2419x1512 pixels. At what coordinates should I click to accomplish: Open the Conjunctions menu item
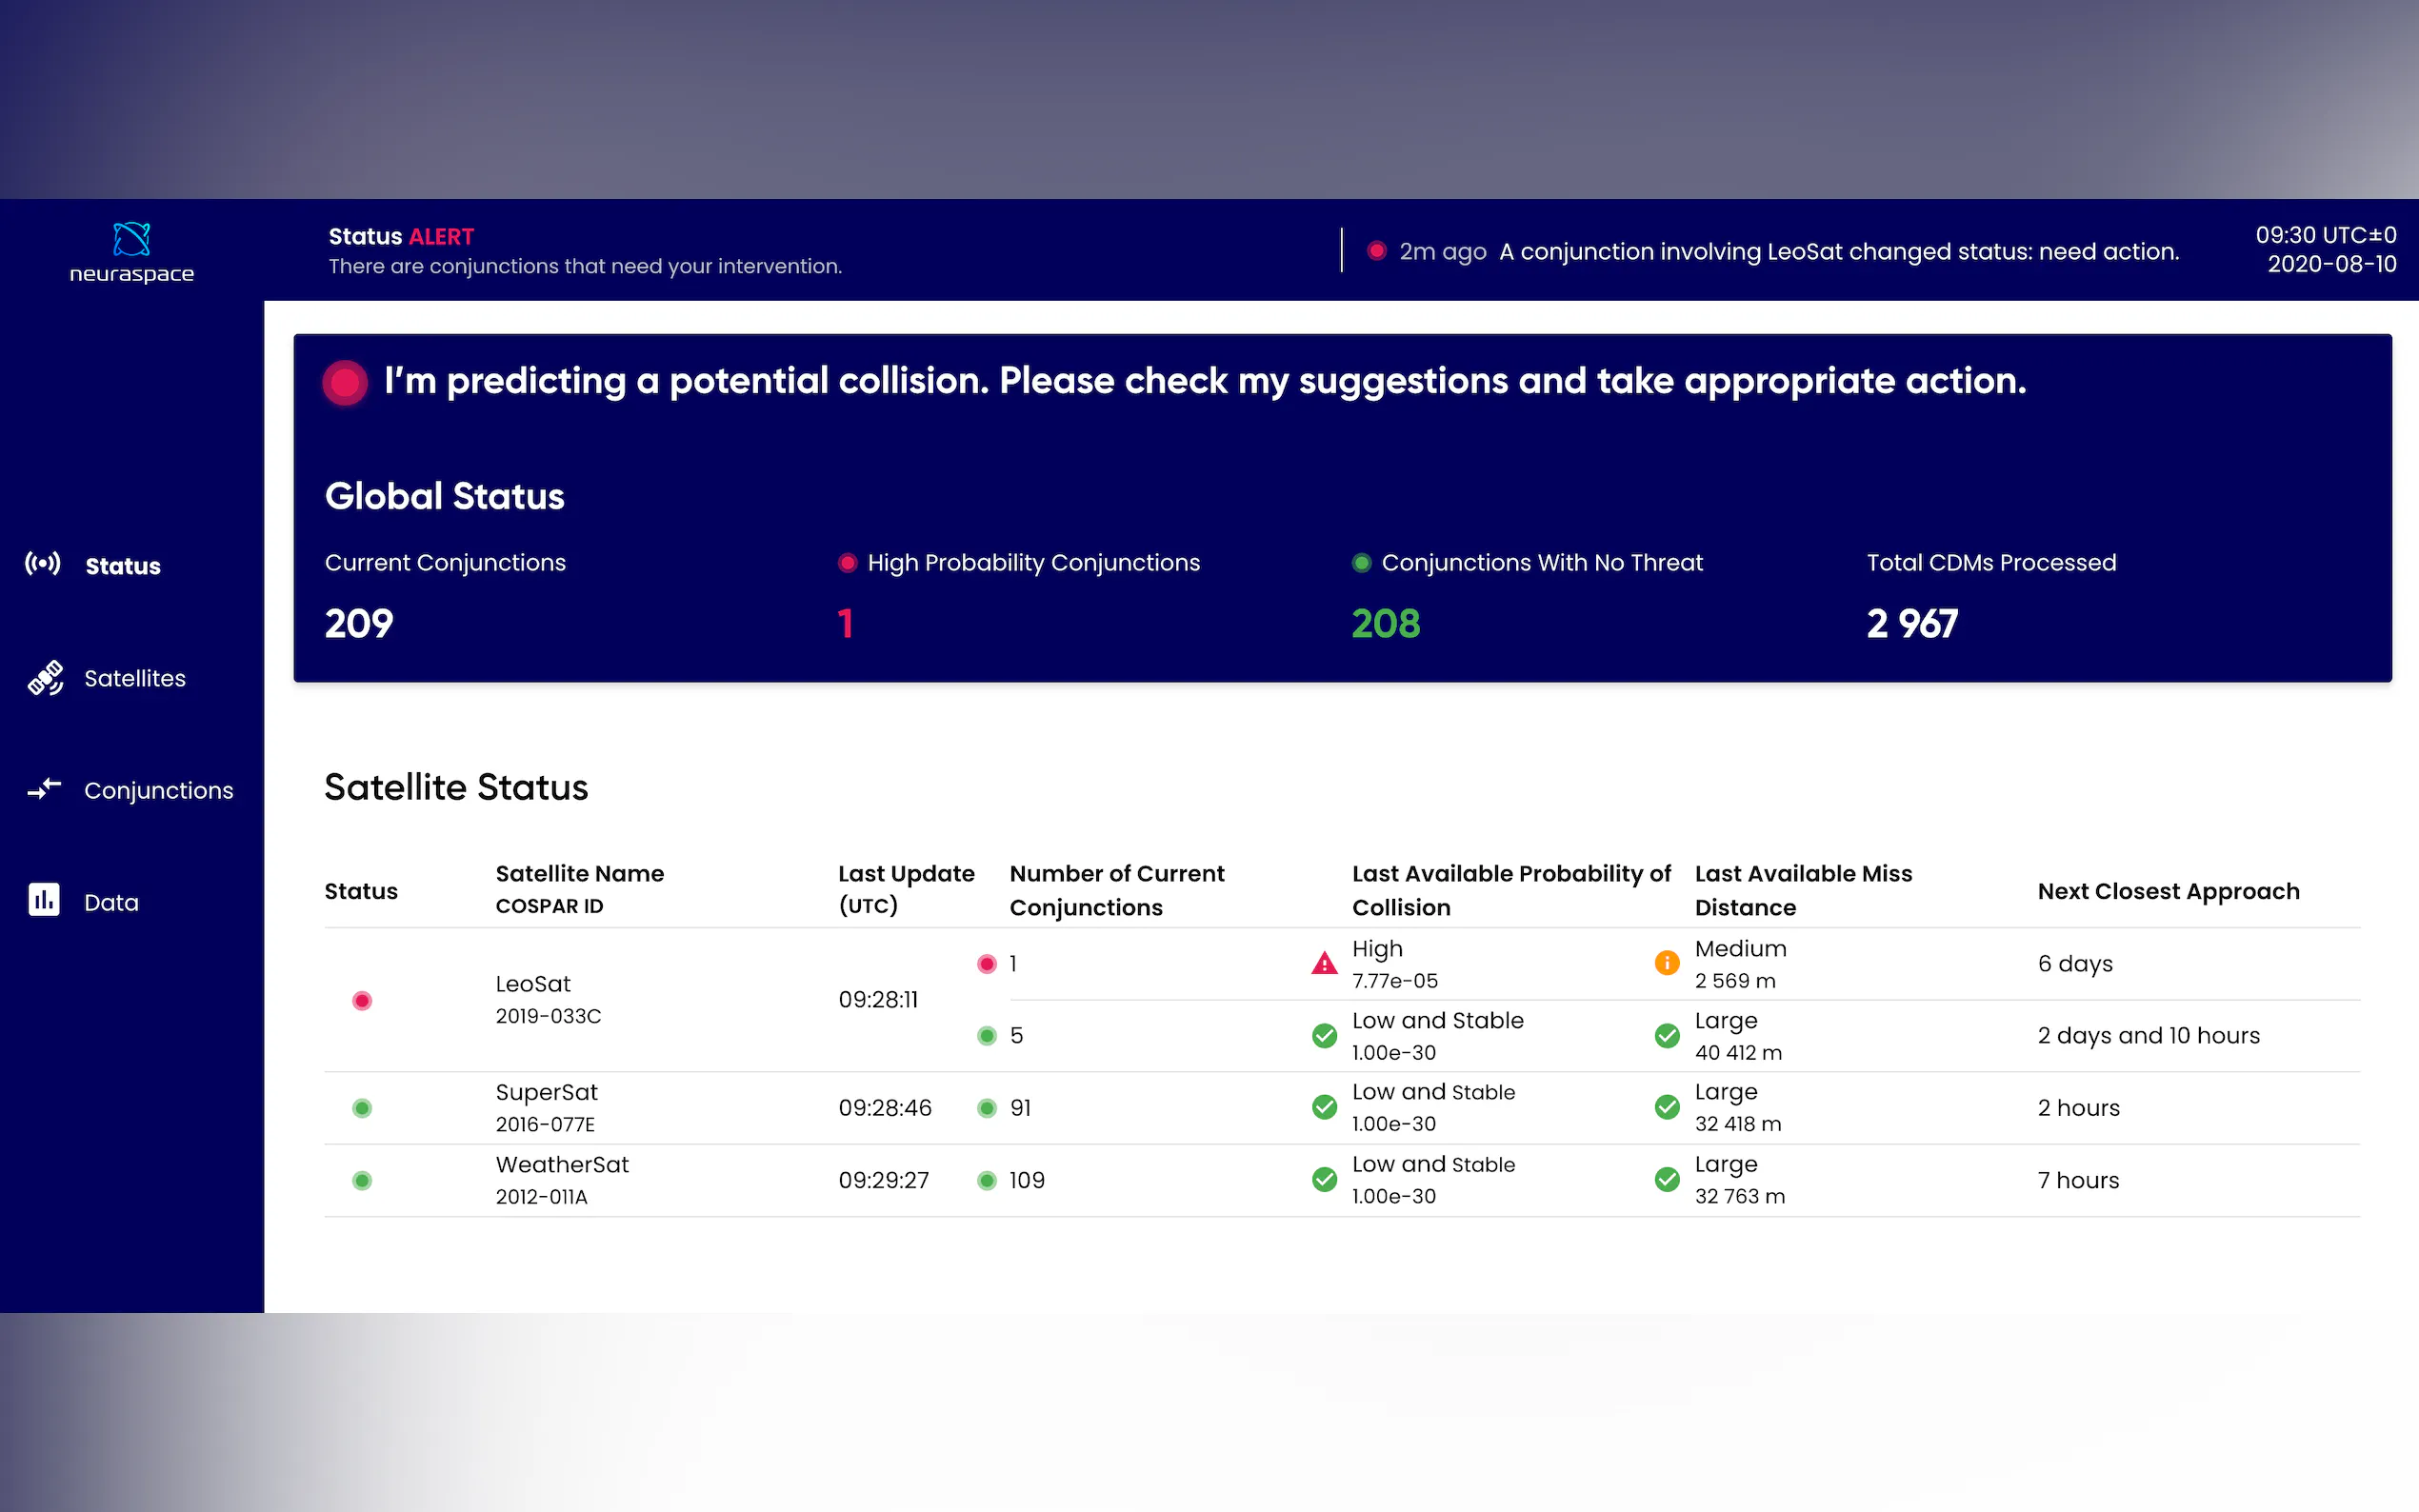158,790
